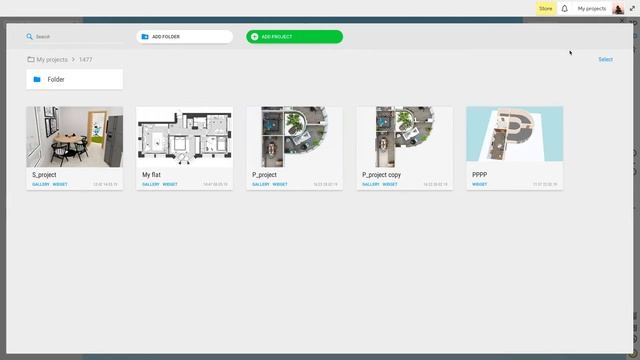Click Widget link under My flat
Viewport: 640px width, 360px height.
(x=170, y=184)
